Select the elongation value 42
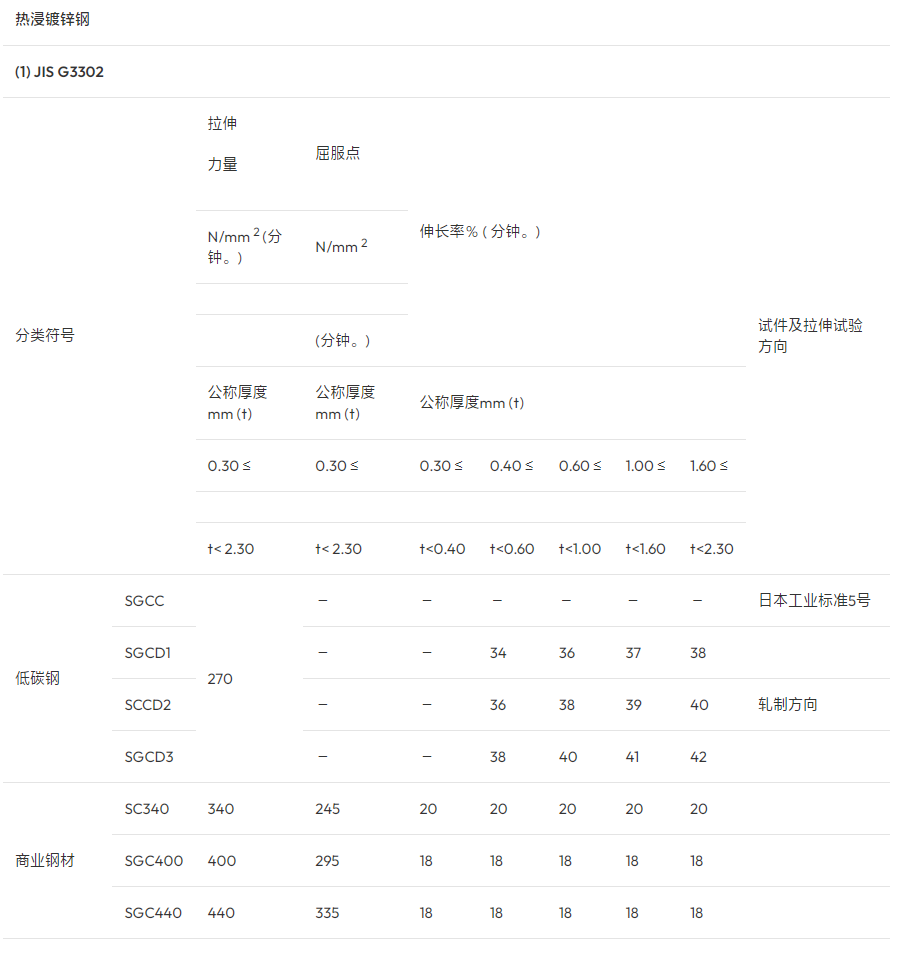The width and height of the screenshot is (900, 954). pos(698,757)
